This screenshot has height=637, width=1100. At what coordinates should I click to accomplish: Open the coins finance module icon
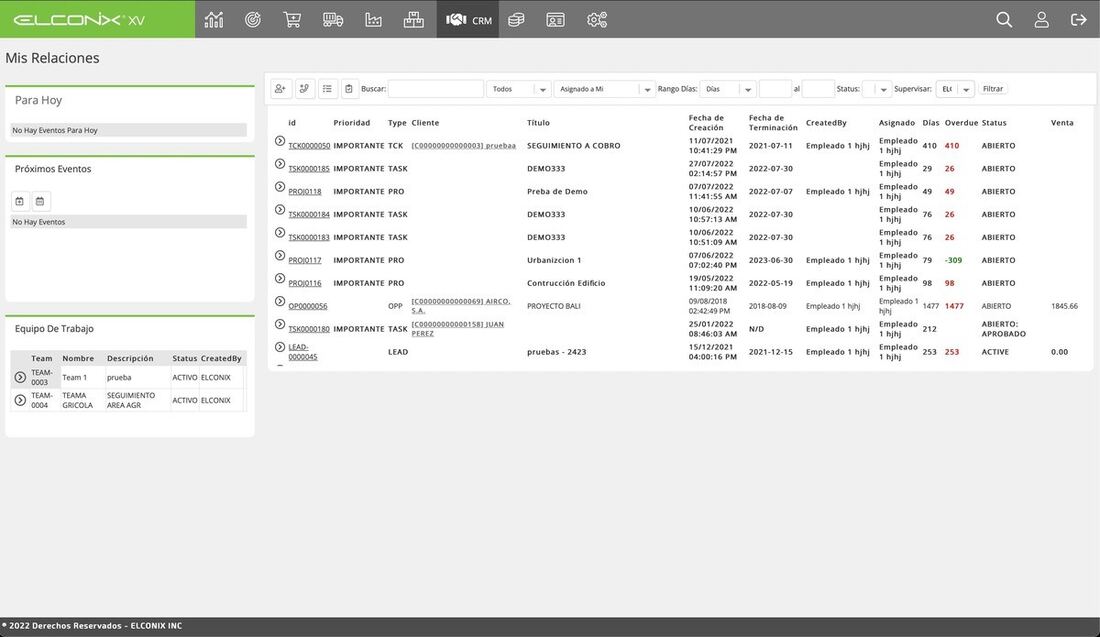[x=516, y=20]
